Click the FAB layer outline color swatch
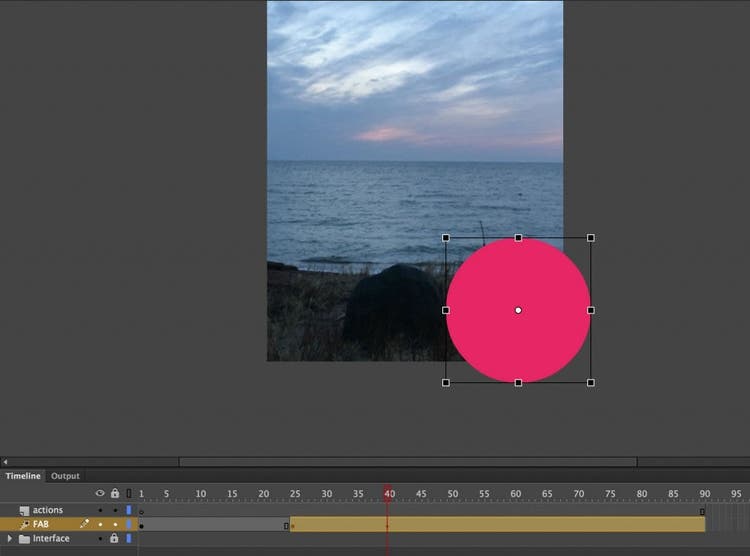 (128, 524)
